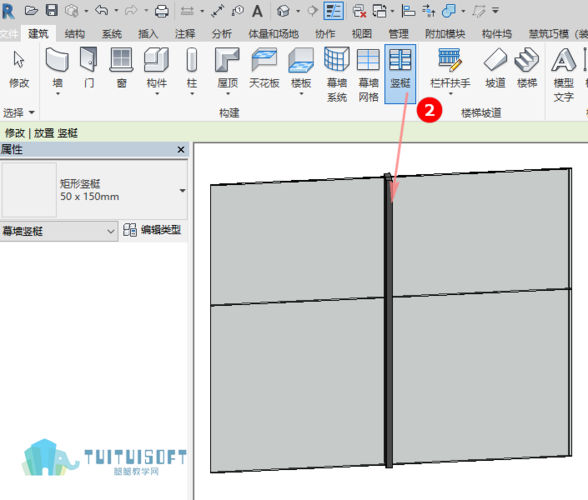Switch to the 插入 ribbon tab
588x500 pixels.
tap(148, 34)
